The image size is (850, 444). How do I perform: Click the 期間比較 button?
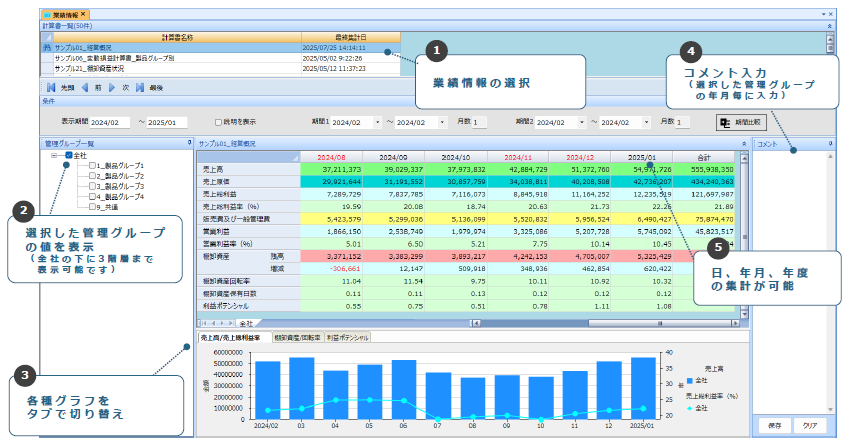739,122
